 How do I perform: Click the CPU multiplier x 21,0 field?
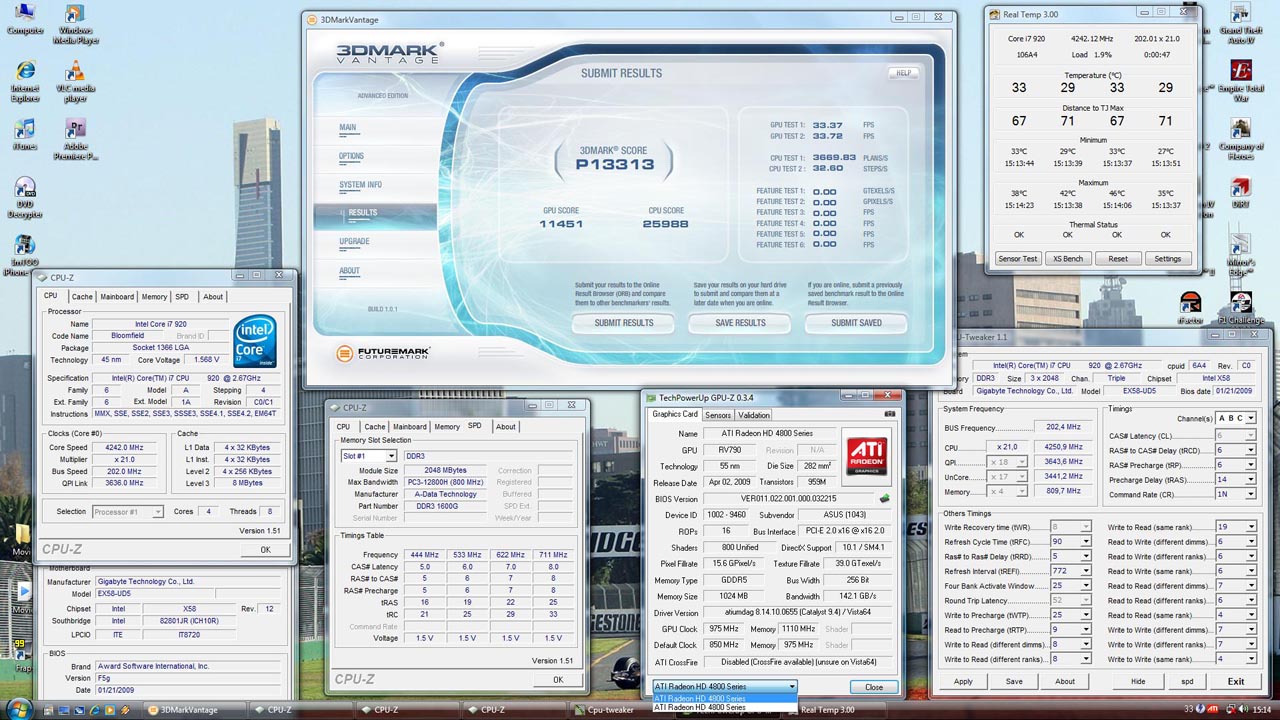point(1006,447)
